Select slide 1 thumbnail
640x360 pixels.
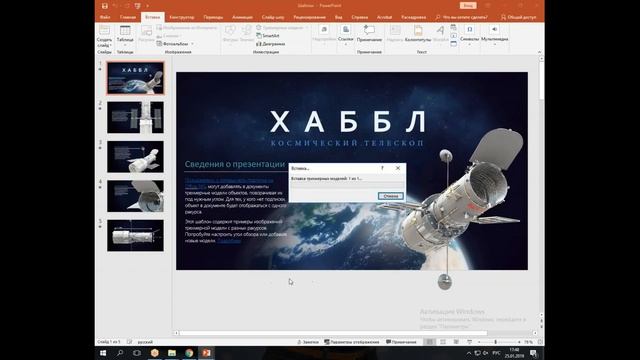tap(136, 78)
